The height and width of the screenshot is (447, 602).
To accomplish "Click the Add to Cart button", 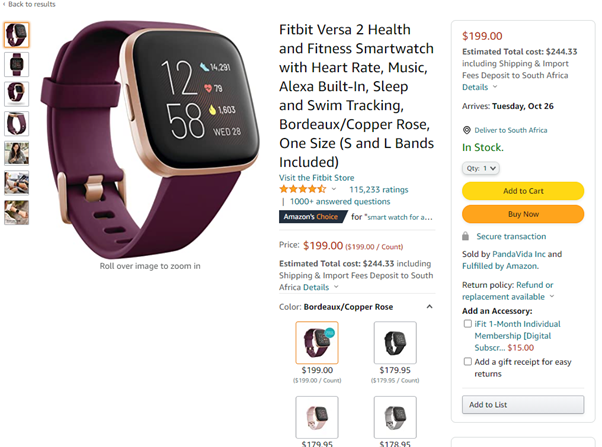I will click(x=523, y=191).
